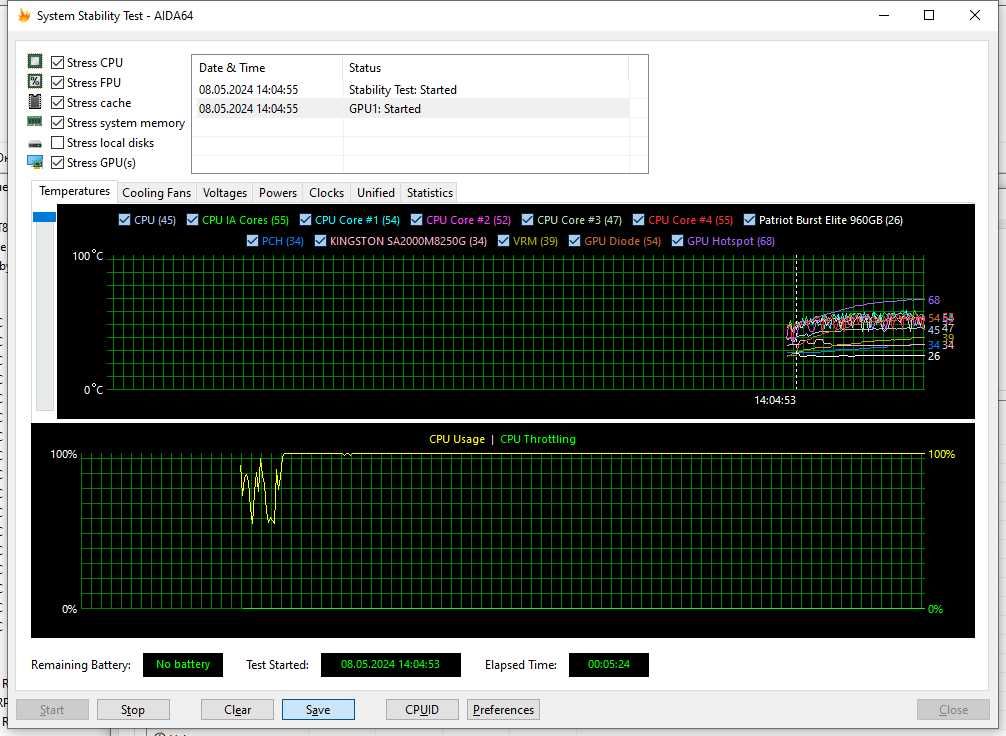1006x736 pixels.
Task: Switch to the Statistics tab
Action: coord(430,193)
